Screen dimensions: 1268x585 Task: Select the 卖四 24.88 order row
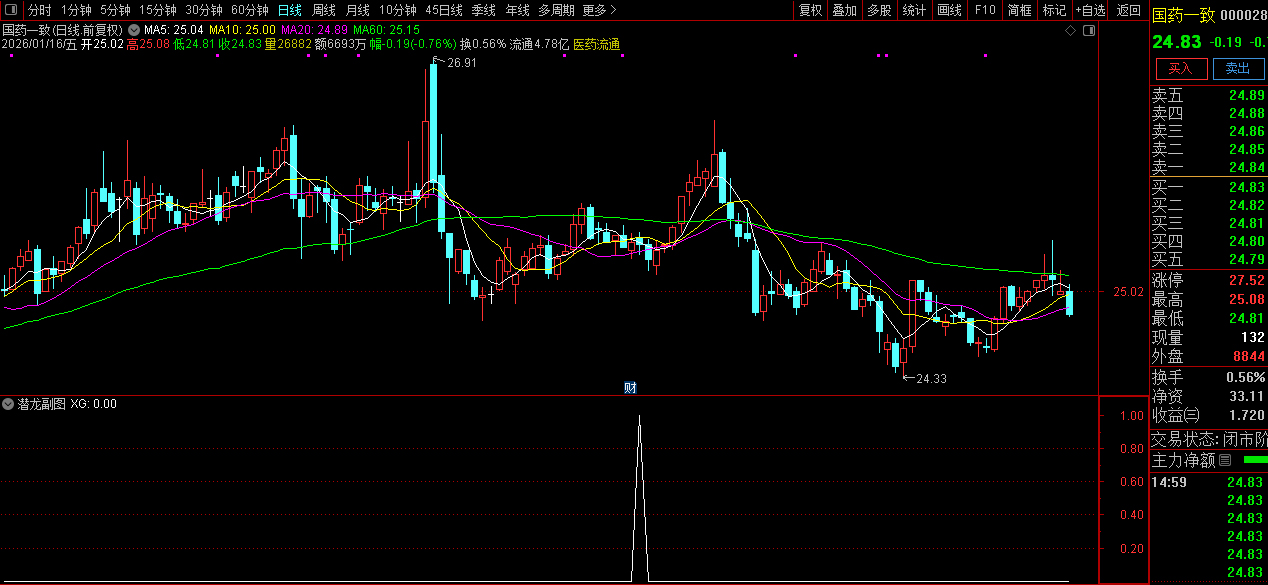coord(1208,114)
